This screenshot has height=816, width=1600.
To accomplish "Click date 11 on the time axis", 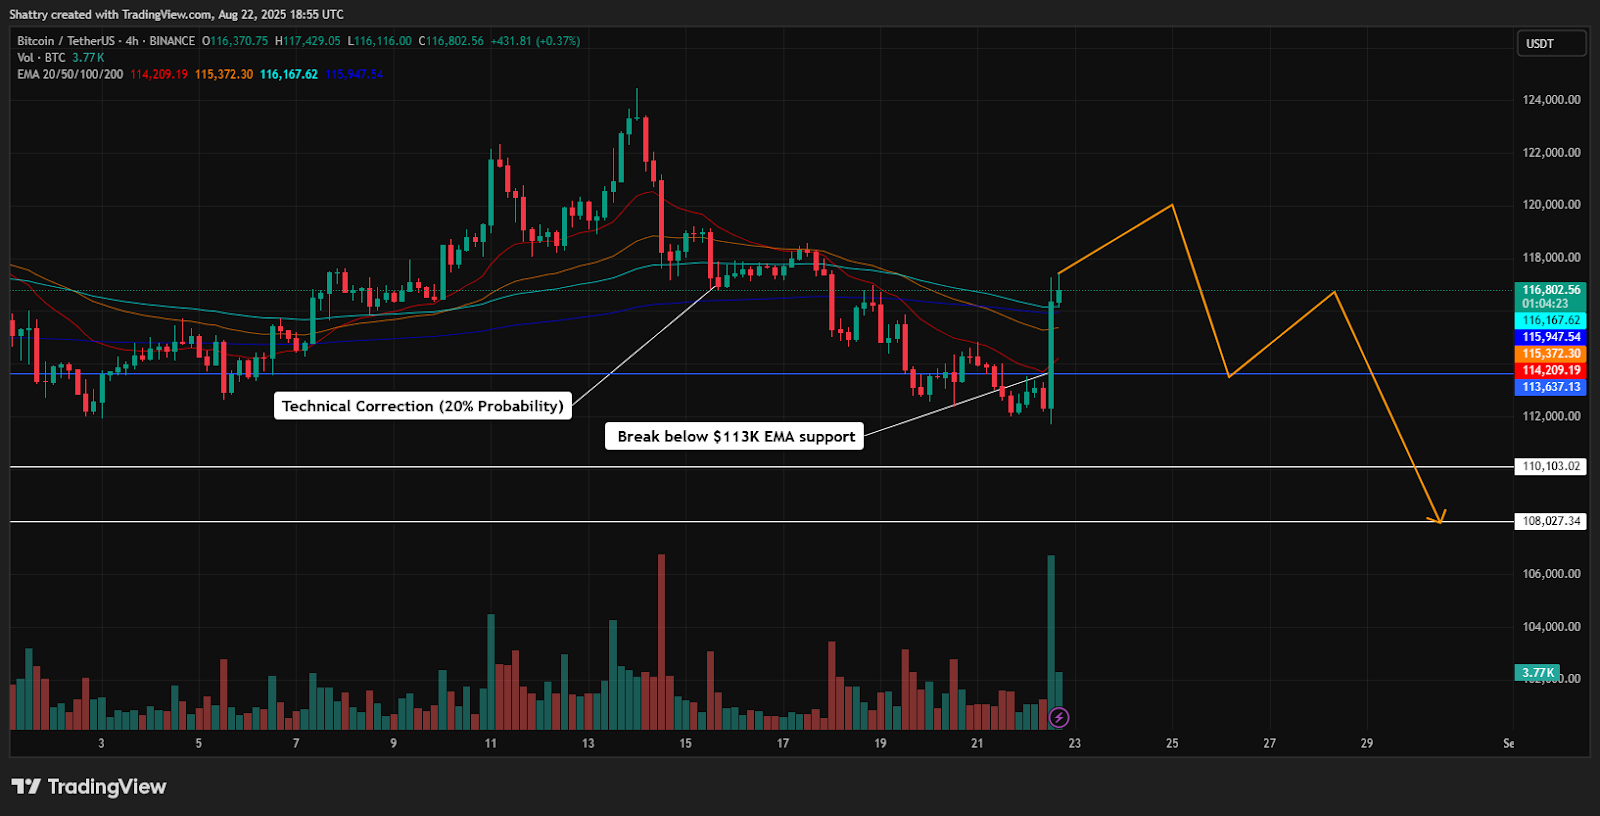I will coord(490,743).
